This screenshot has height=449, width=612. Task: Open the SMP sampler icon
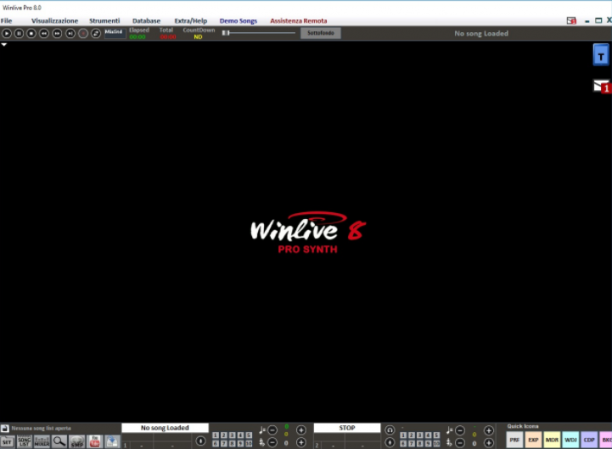tap(77, 442)
